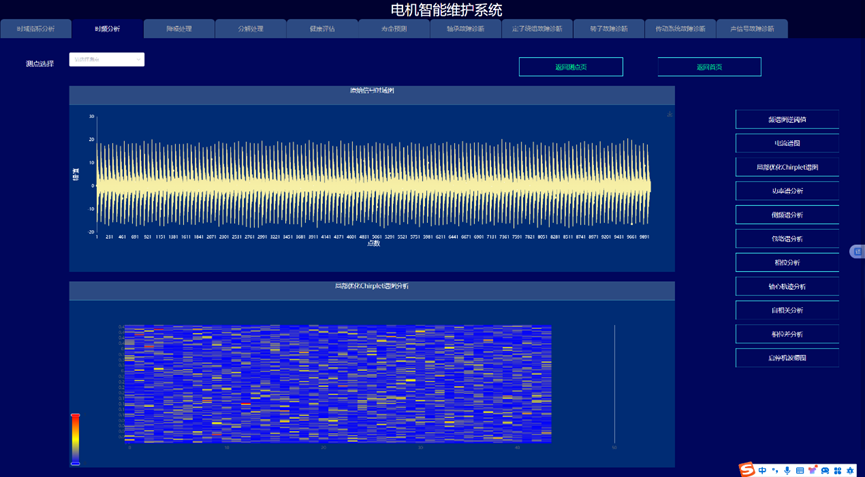Click the Sogou input method logo
Viewport: 865px width, 477px height.
pyautogui.click(x=747, y=469)
